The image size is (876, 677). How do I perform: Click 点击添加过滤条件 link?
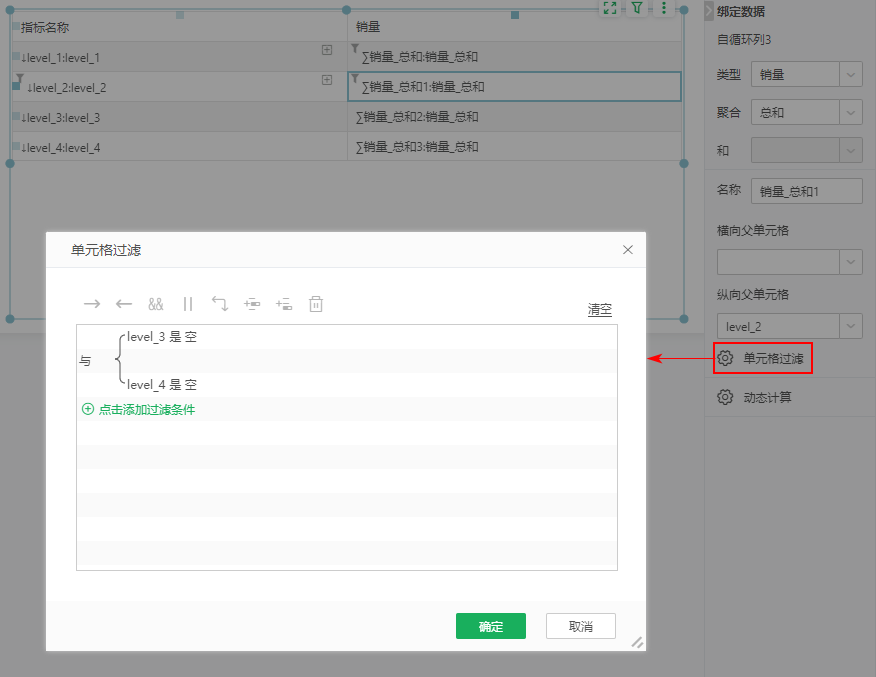pos(147,409)
